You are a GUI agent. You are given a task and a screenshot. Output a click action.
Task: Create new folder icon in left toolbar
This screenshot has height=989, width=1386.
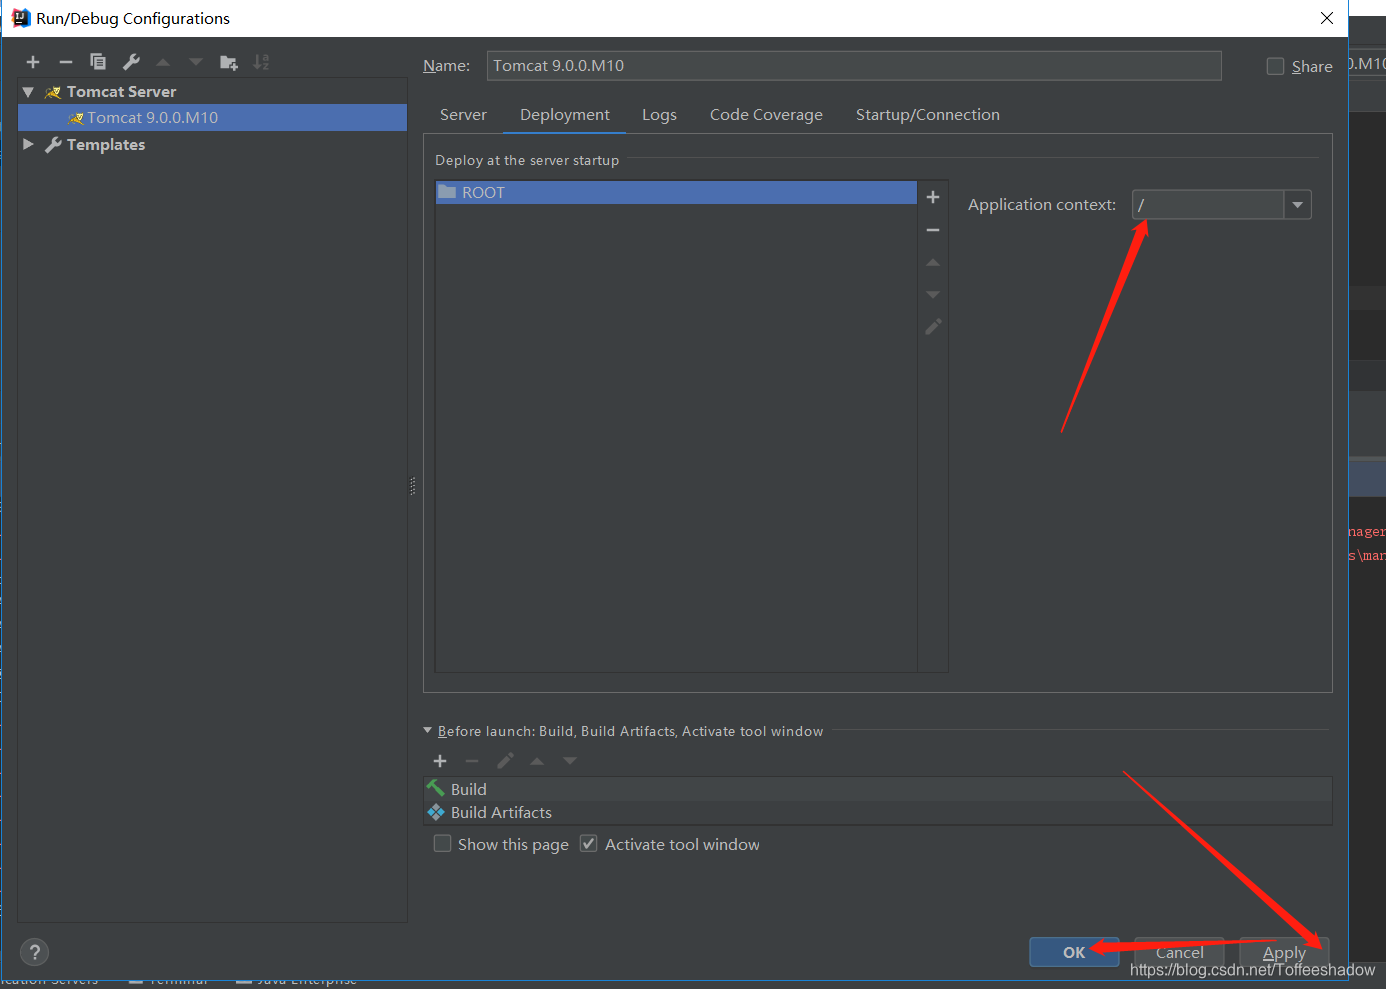(229, 62)
